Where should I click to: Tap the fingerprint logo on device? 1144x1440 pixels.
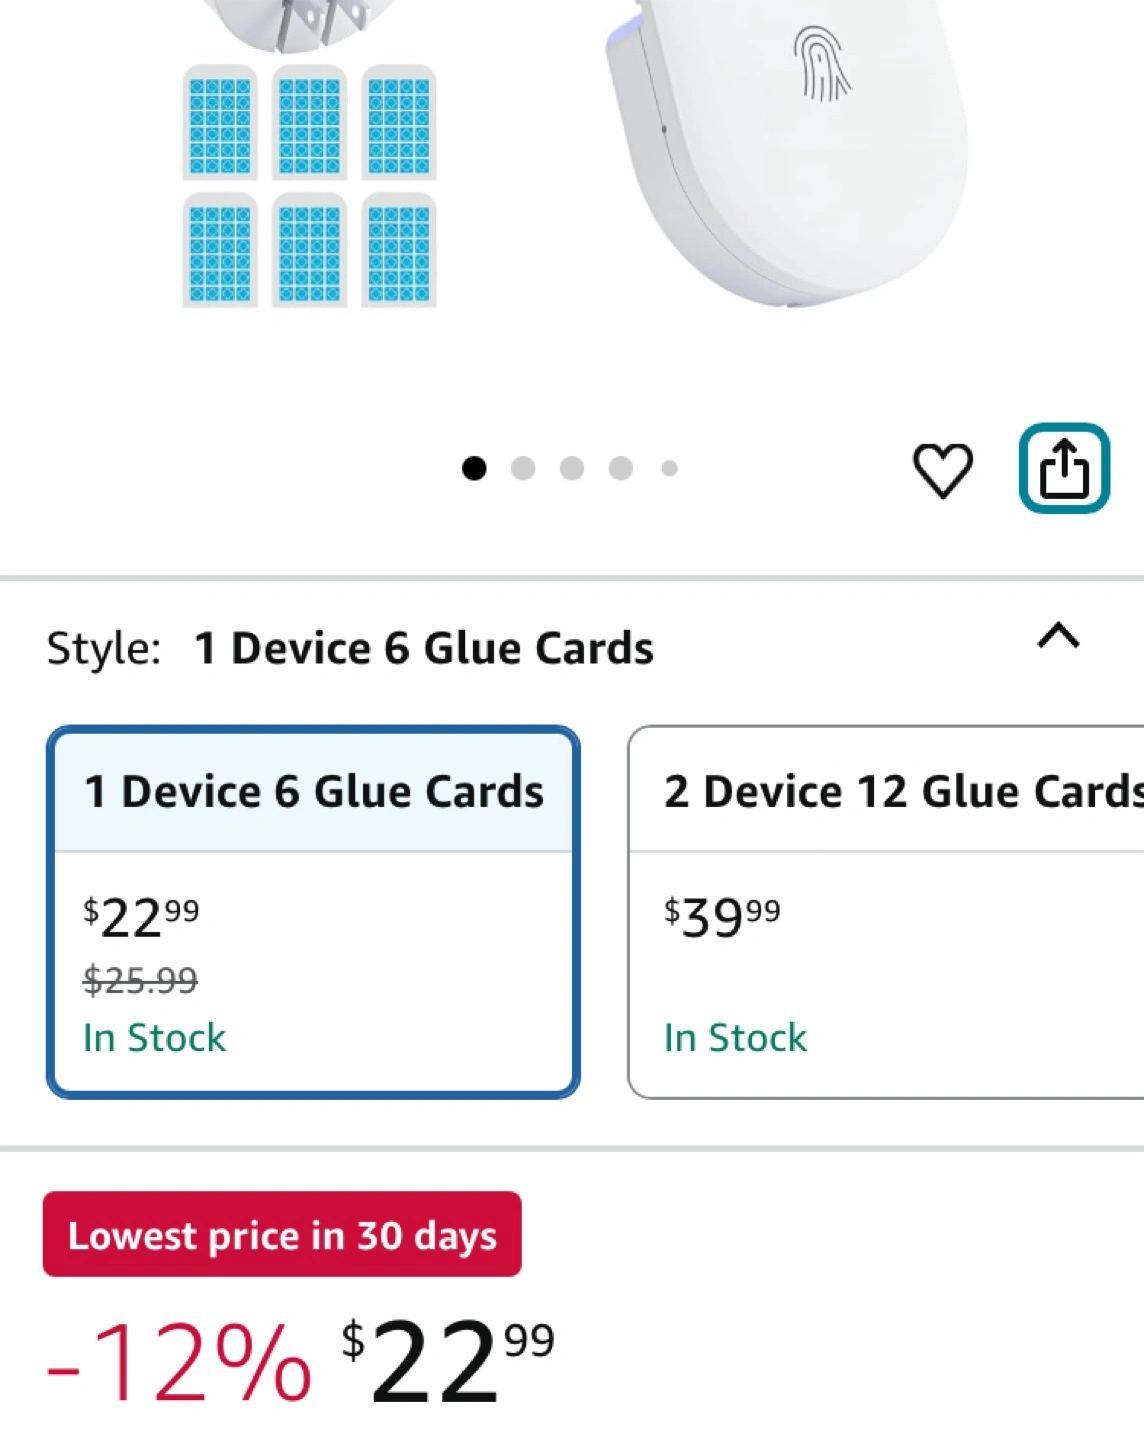point(821,65)
